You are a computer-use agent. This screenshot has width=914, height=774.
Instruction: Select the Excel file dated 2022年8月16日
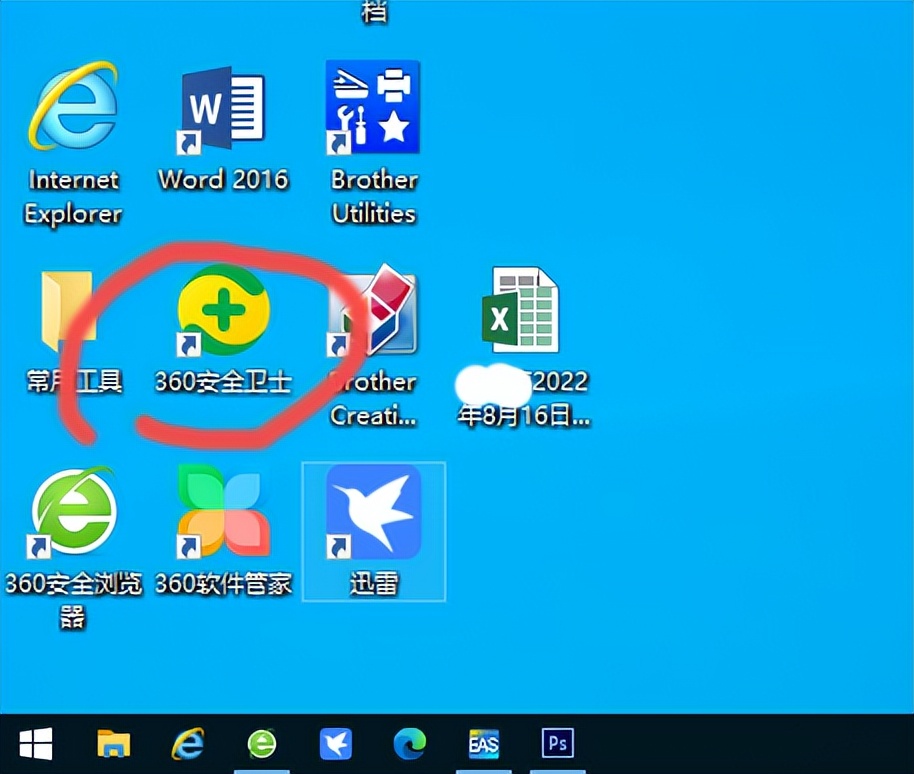[x=521, y=310]
